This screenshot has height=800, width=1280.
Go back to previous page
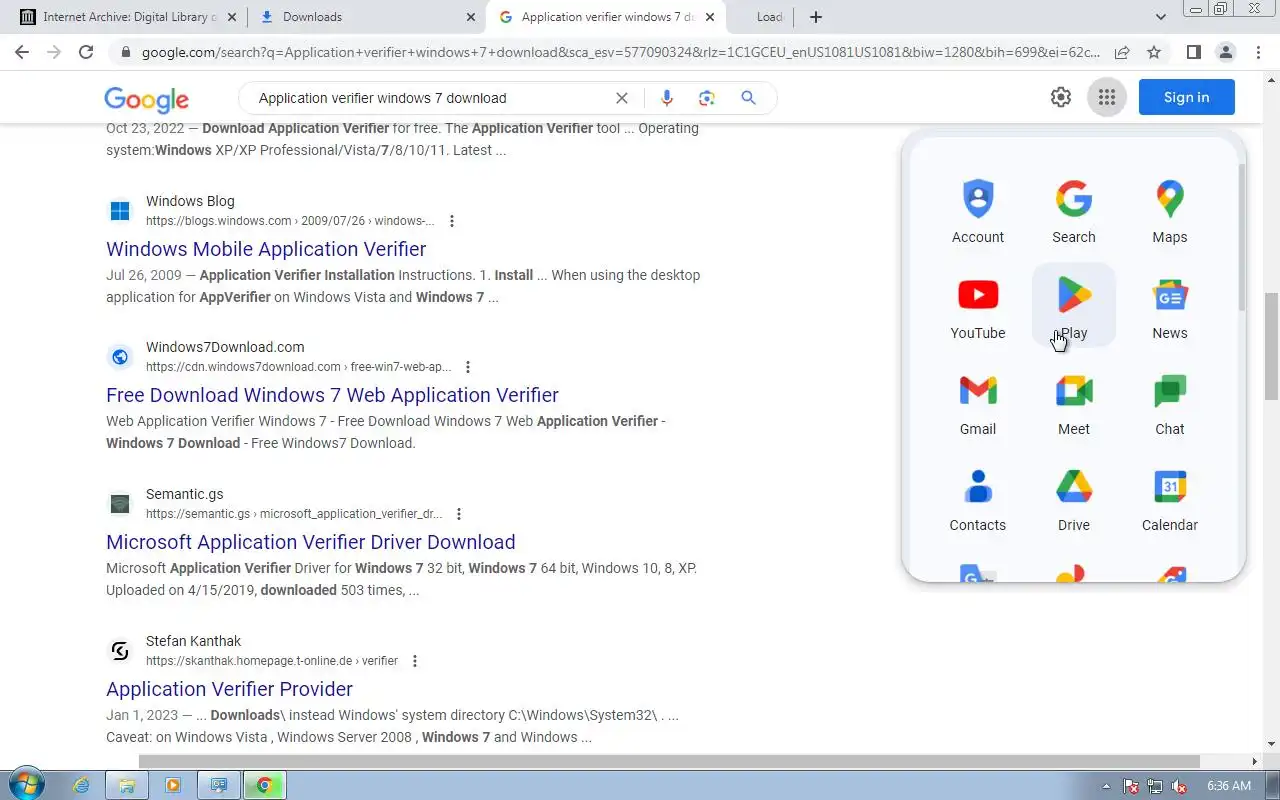[22, 52]
